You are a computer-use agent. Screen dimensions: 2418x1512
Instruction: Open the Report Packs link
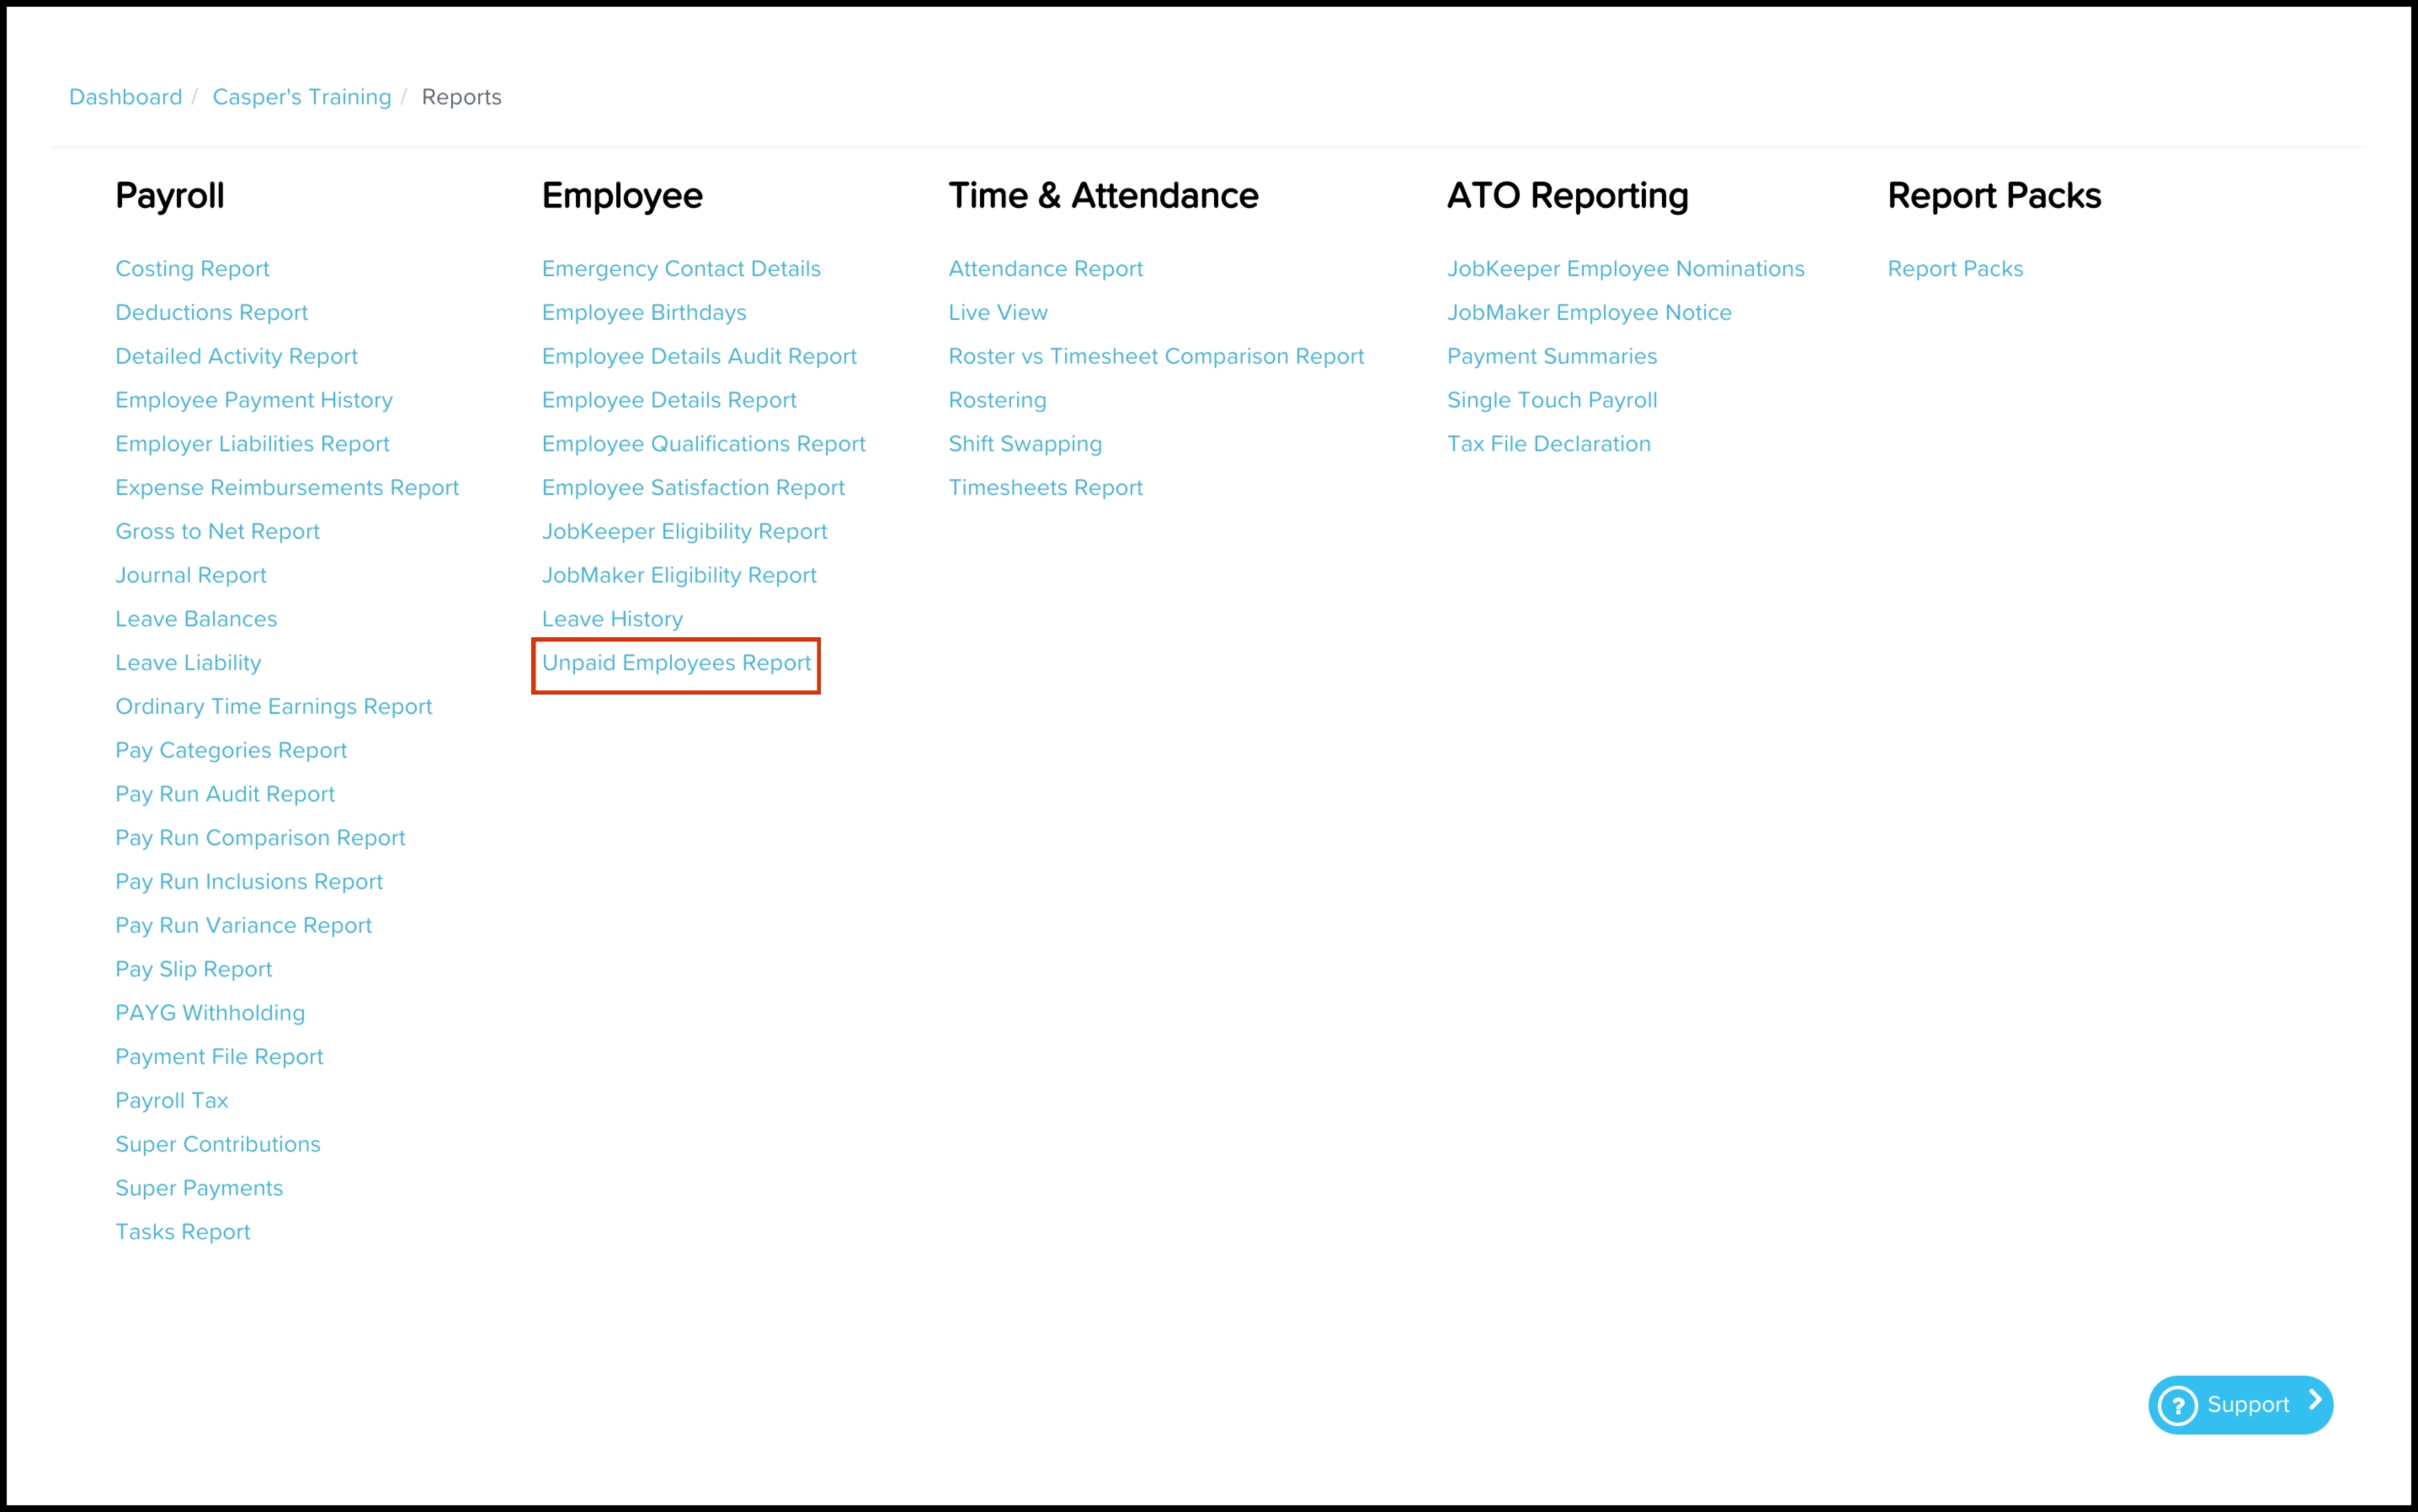click(x=1955, y=269)
